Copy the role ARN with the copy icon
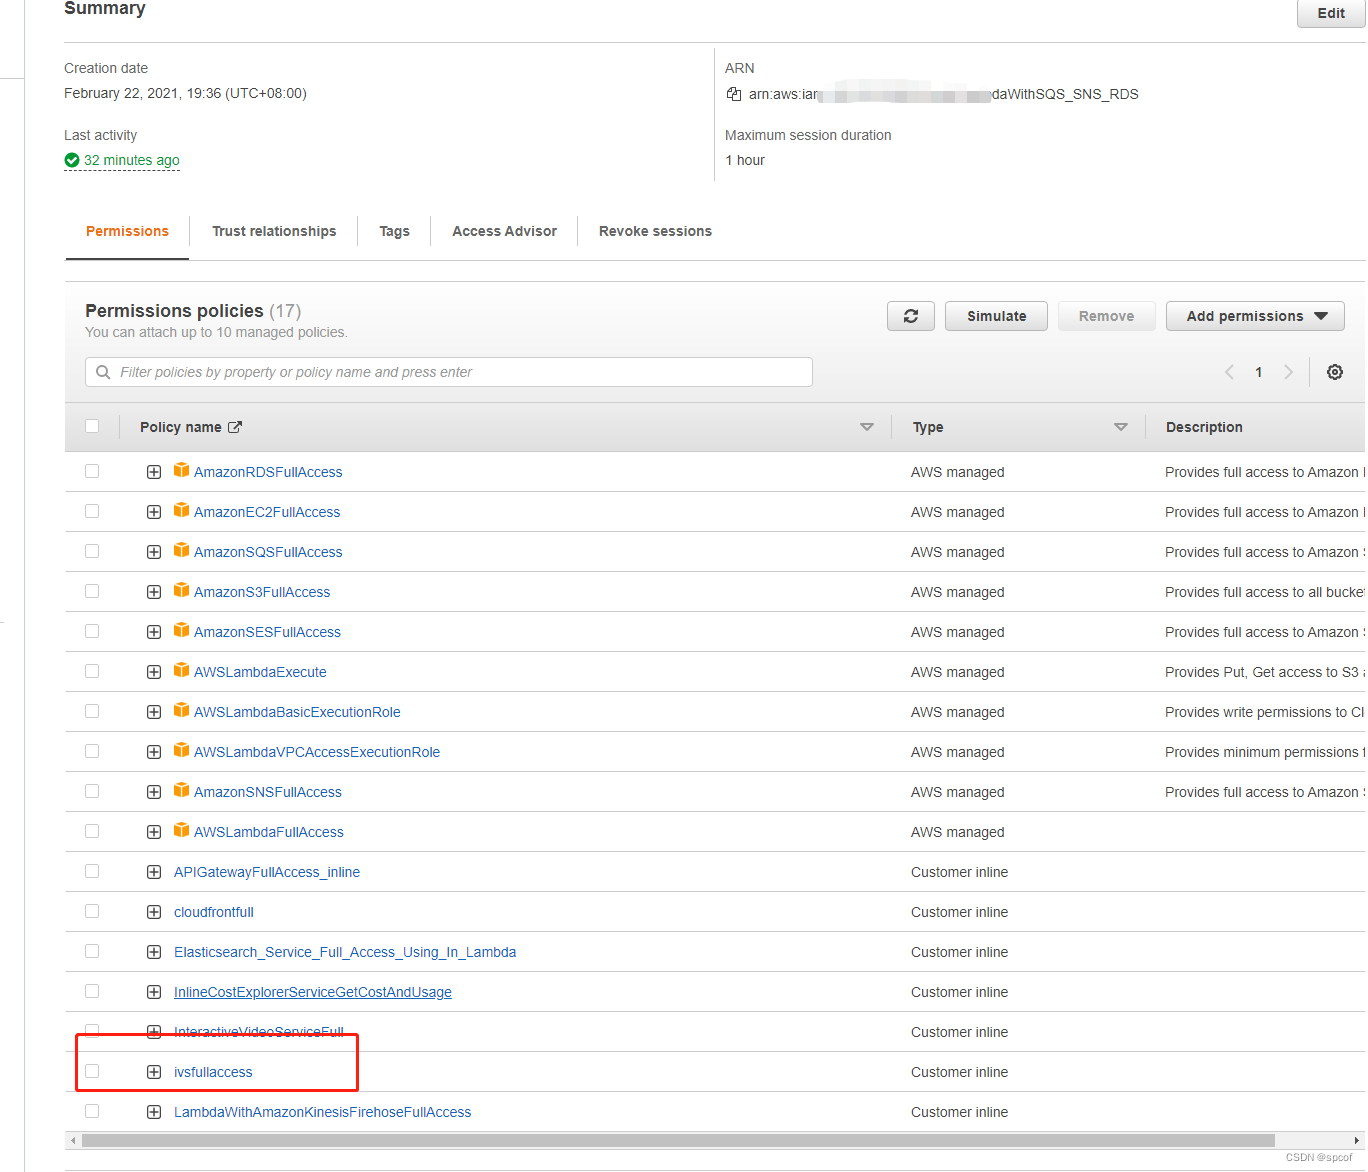 (x=734, y=94)
